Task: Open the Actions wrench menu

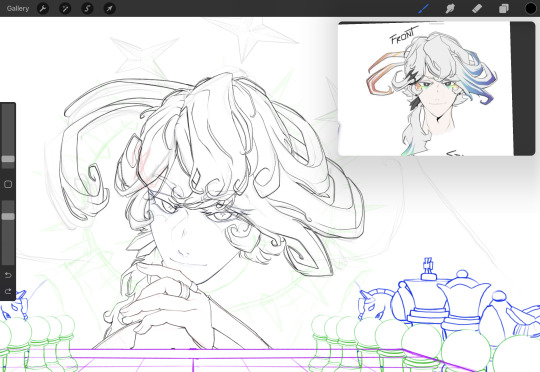Action: click(43, 8)
